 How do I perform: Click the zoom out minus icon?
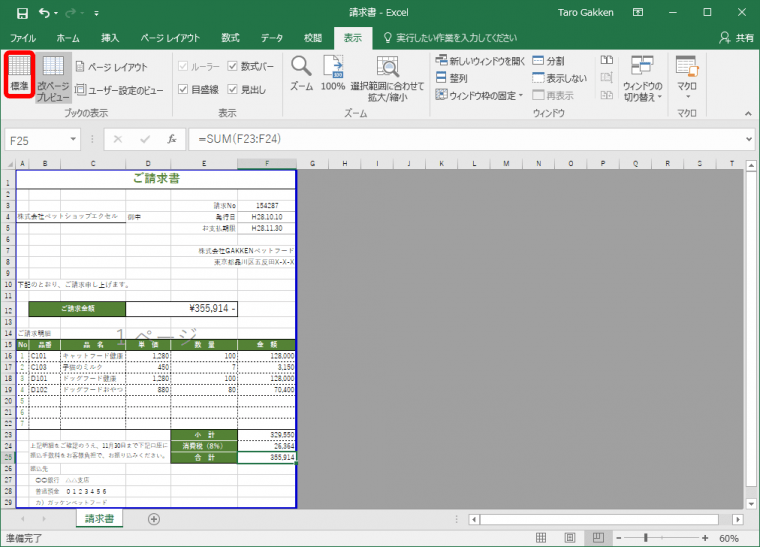619,538
